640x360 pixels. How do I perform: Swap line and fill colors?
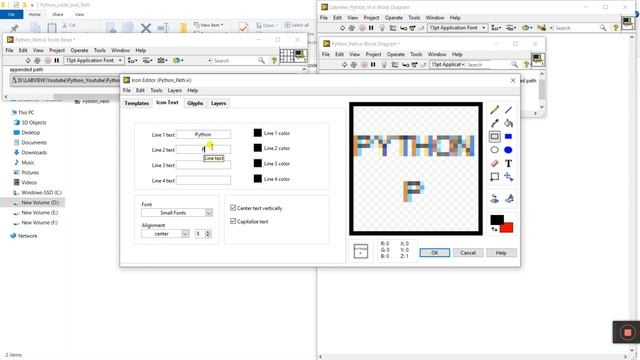(494, 229)
